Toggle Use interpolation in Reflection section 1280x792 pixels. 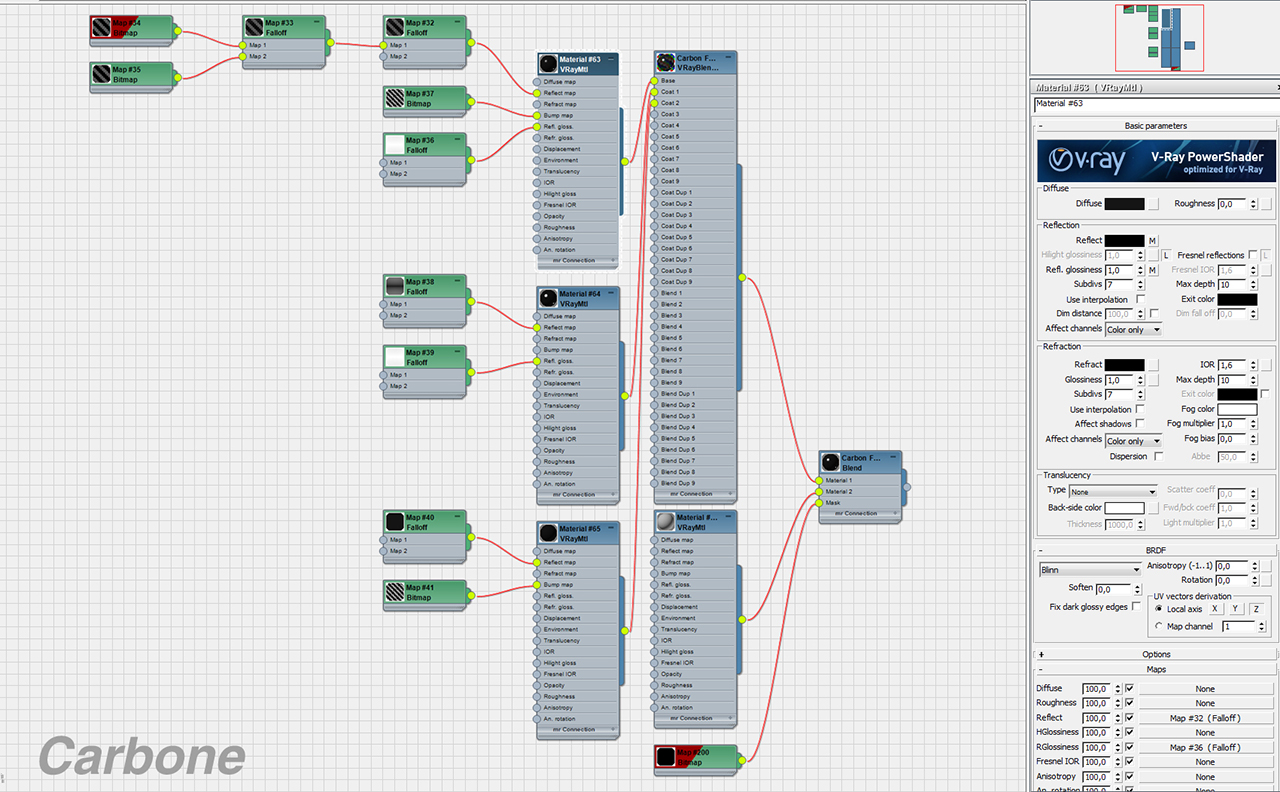click(x=1140, y=299)
